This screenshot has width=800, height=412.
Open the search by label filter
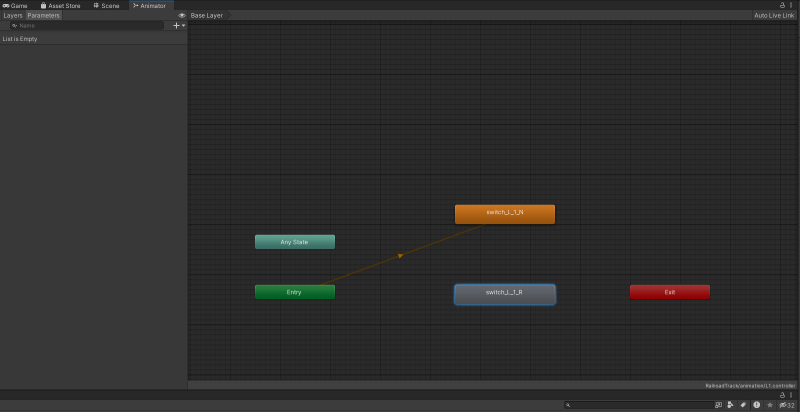click(x=744, y=405)
